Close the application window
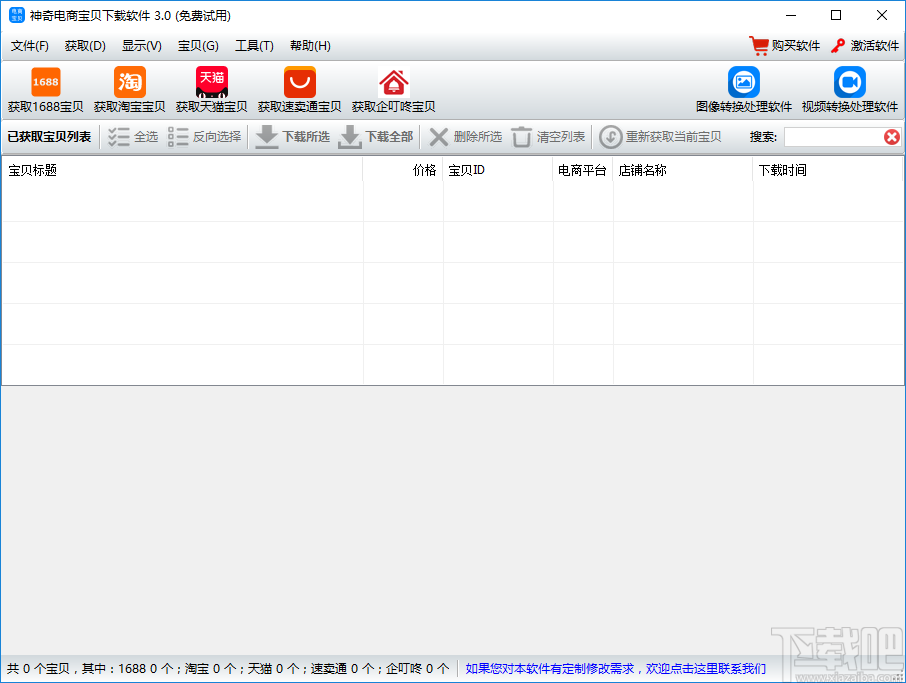The height and width of the screenshot is (683, 906). coord(882,15)
